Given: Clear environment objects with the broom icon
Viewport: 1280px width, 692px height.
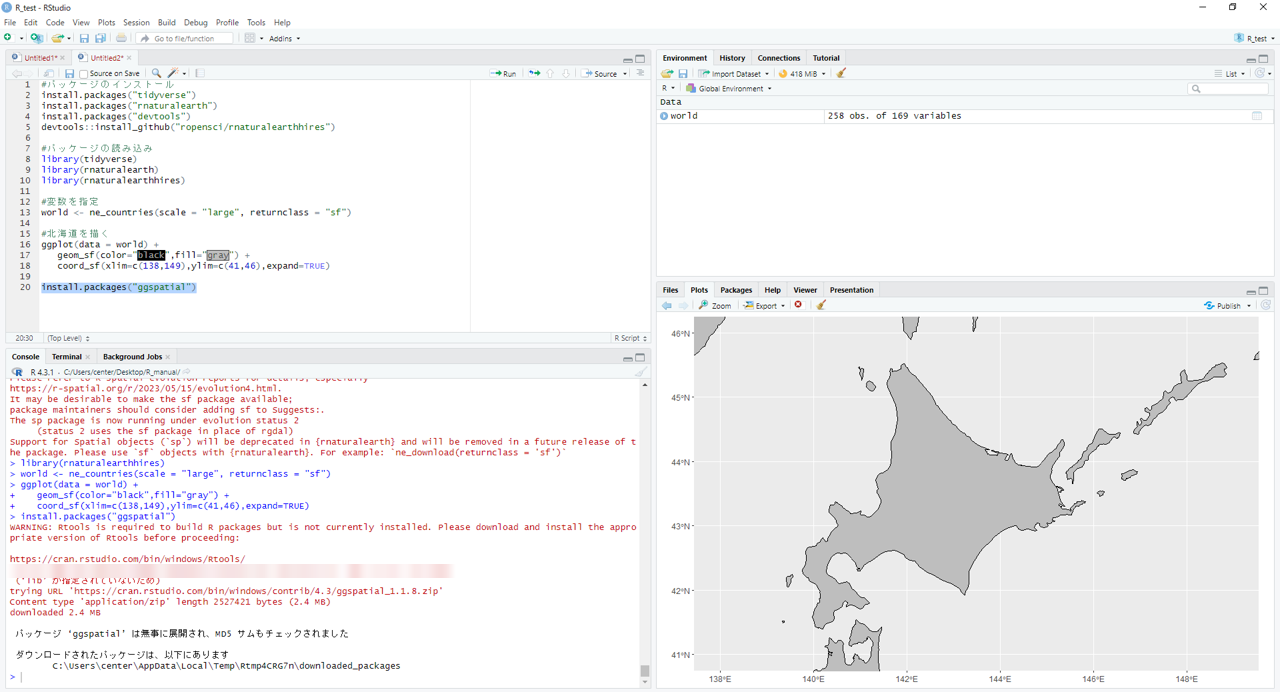Looking at the screenshot, I should click(841, 73).
